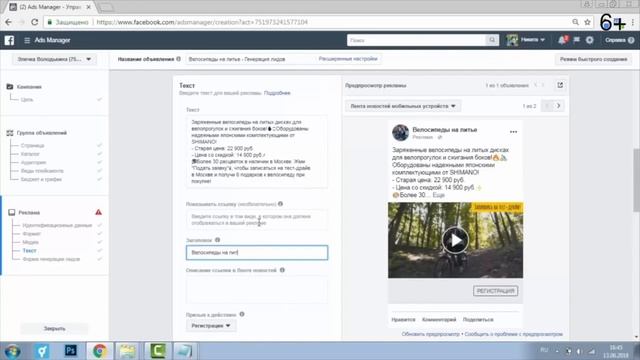Click info icon next to ad name label
The height and width of the screenshot is (360, 640).
coord(178,59)
